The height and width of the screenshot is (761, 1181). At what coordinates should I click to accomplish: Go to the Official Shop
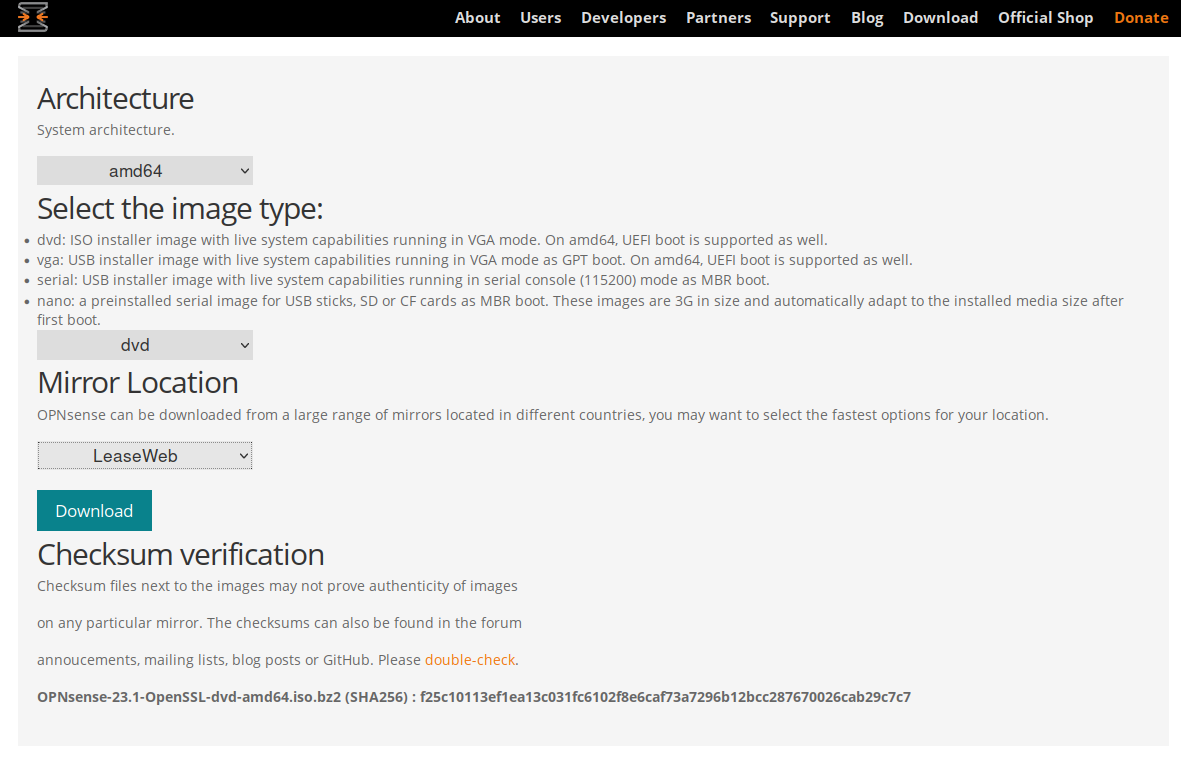pos(1045,18)
